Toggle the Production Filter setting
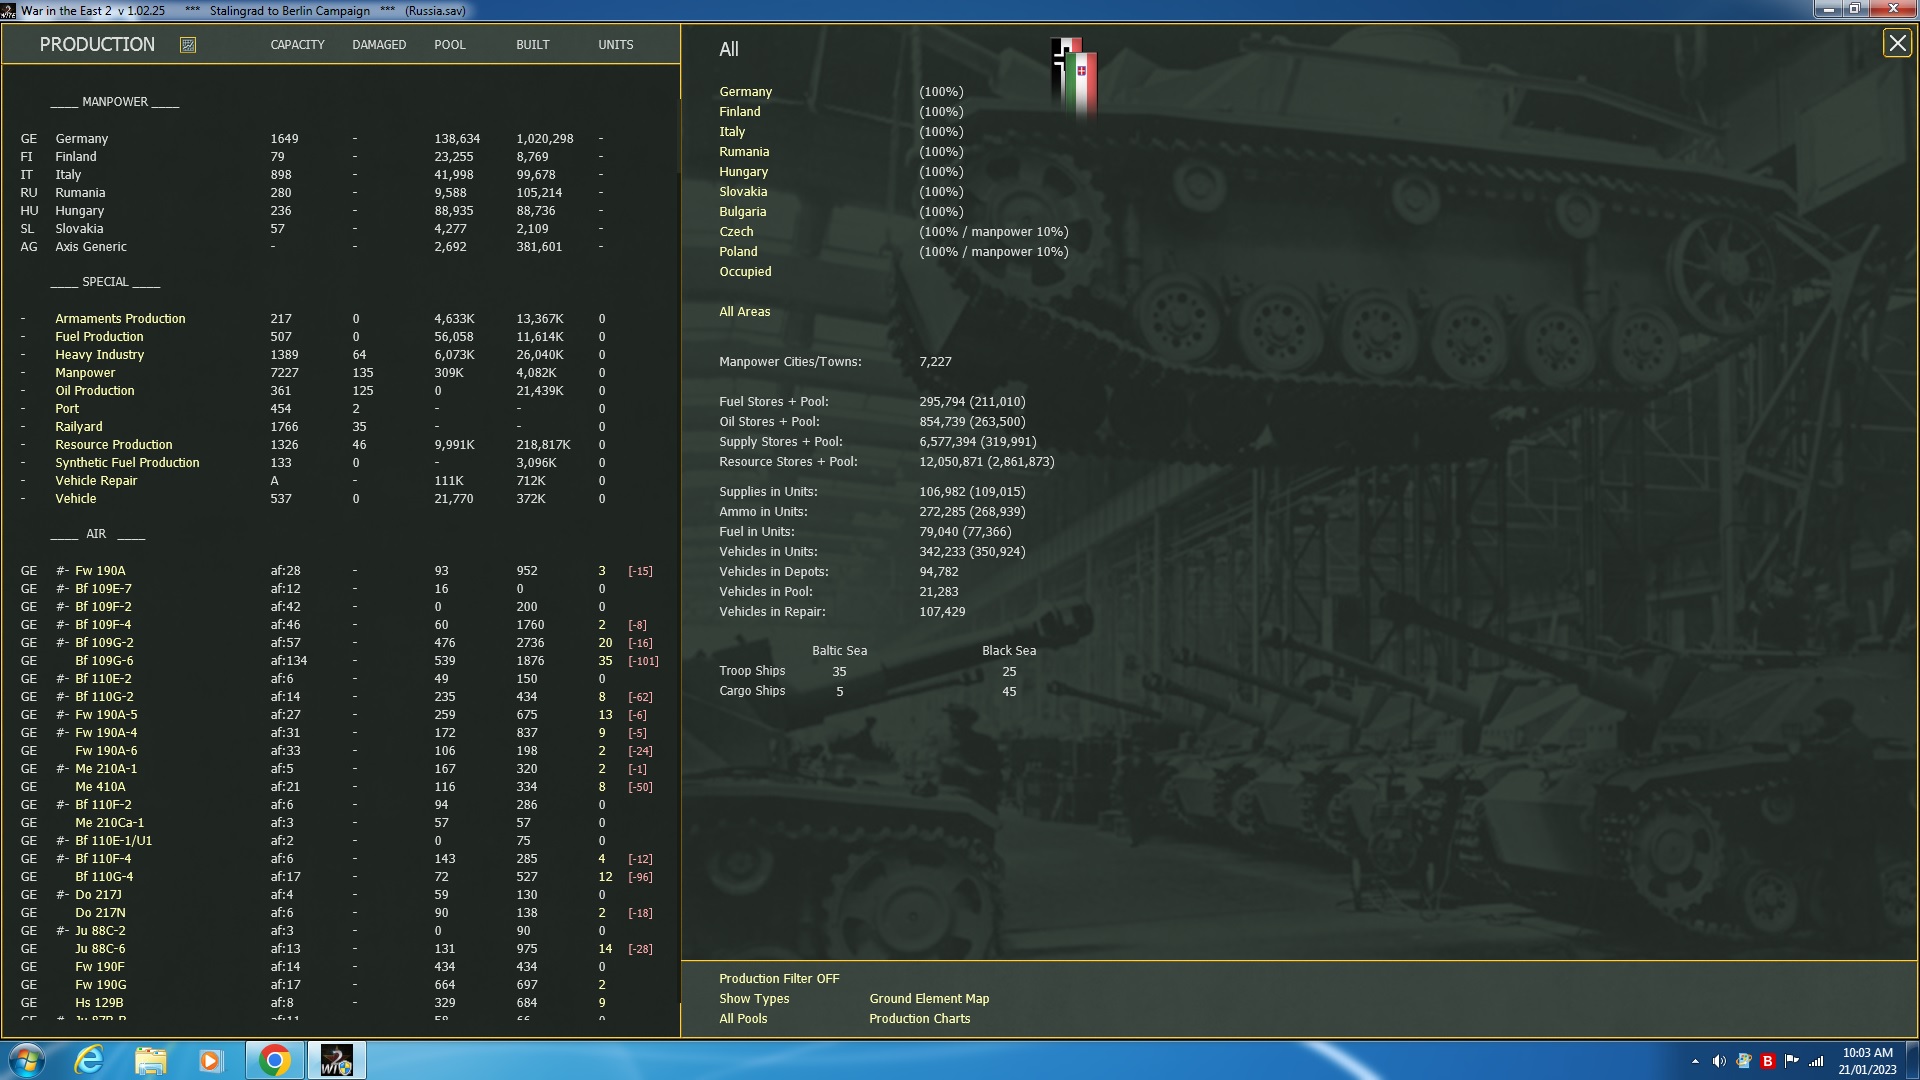Viewport: 1920px width, 1080px height. (x=779, y=978)
